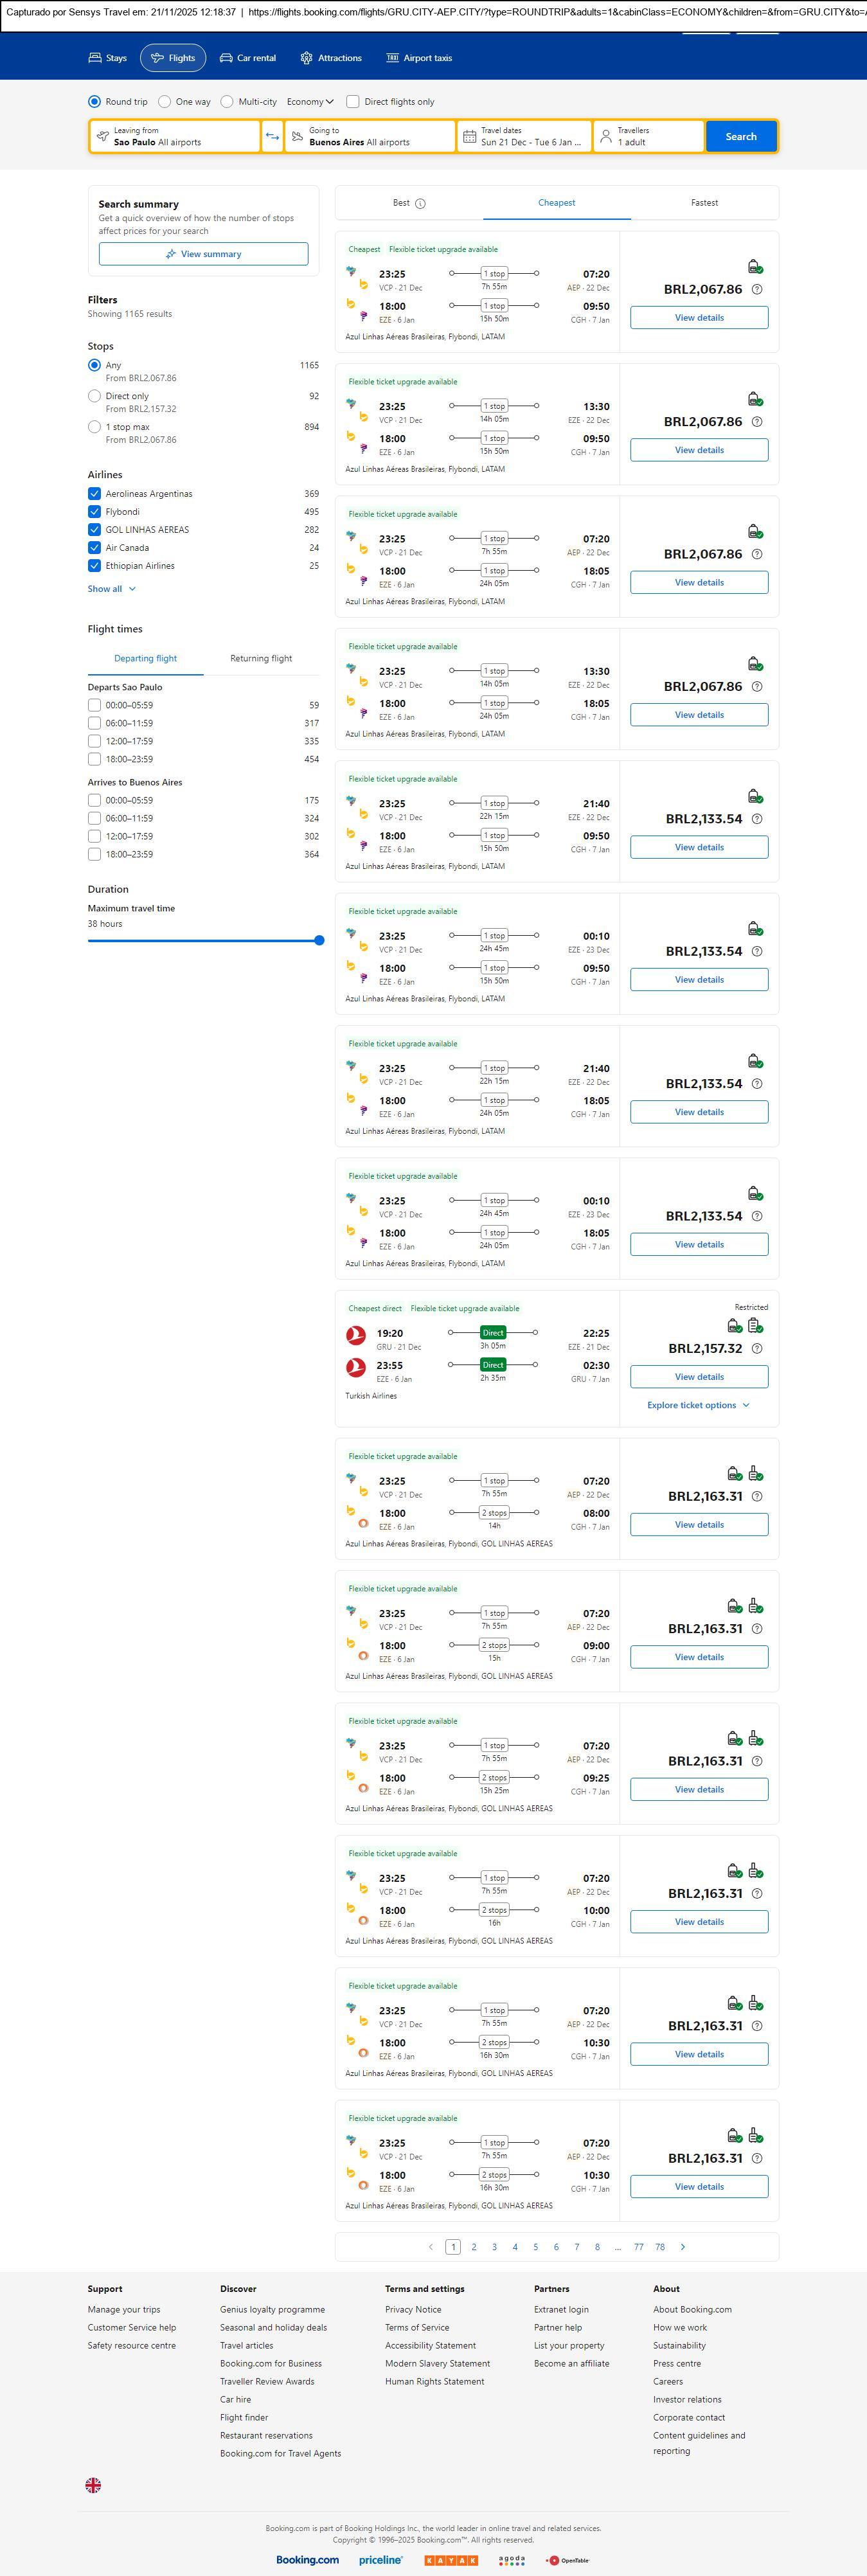The image size is (867, 2576).
Task: Click the View summary button
Action: [203, 254]
